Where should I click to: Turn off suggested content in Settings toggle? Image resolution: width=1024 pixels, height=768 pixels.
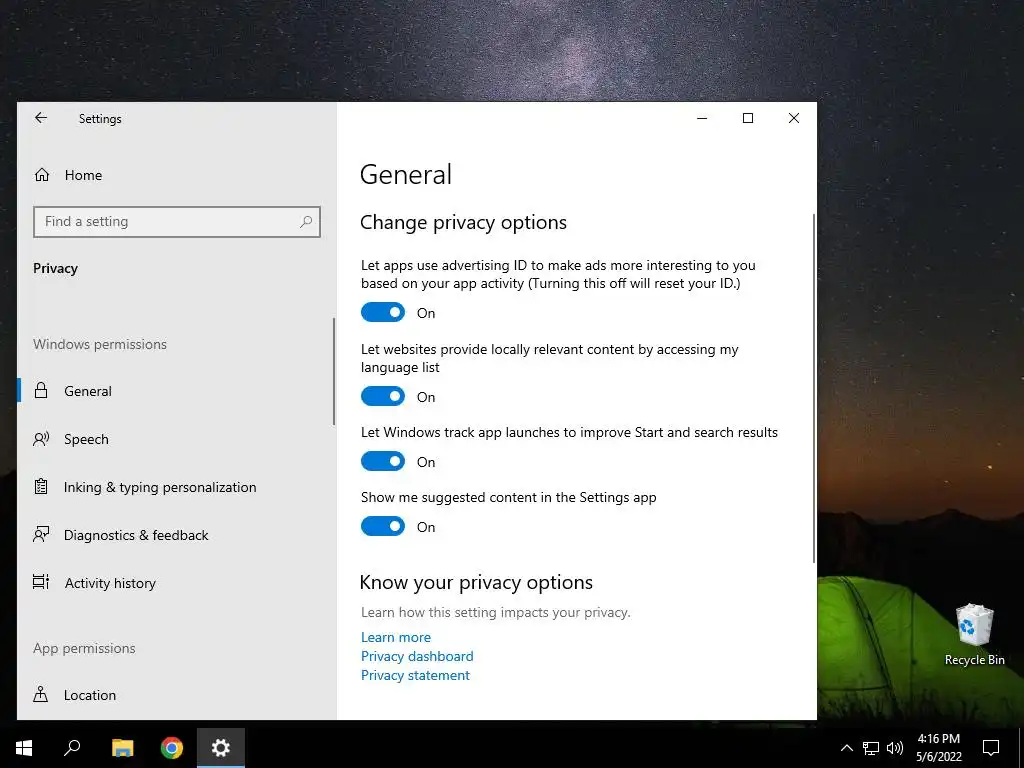click(383, 526)
